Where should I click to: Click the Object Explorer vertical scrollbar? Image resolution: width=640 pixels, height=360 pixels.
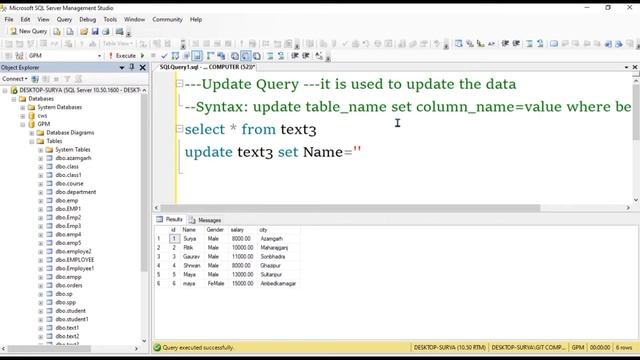(x=144, y=182)
